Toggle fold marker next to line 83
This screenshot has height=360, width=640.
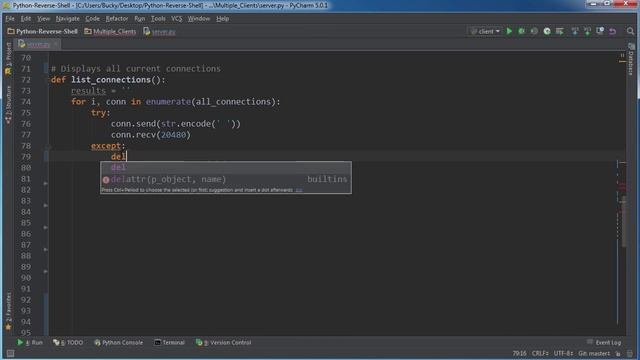(46, 206)
